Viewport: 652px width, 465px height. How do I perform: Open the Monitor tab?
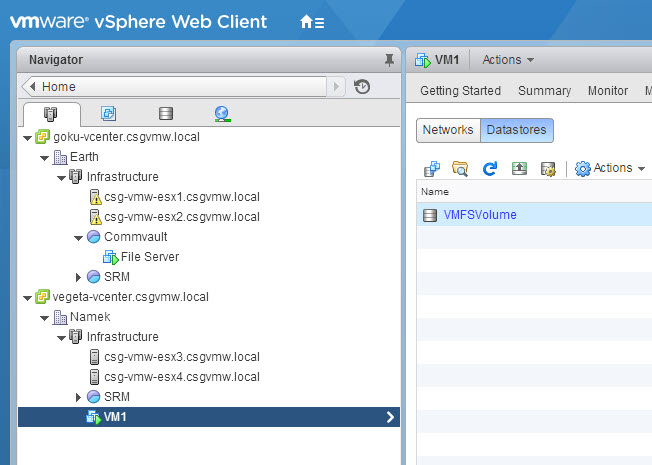click(x=608, y=91)
